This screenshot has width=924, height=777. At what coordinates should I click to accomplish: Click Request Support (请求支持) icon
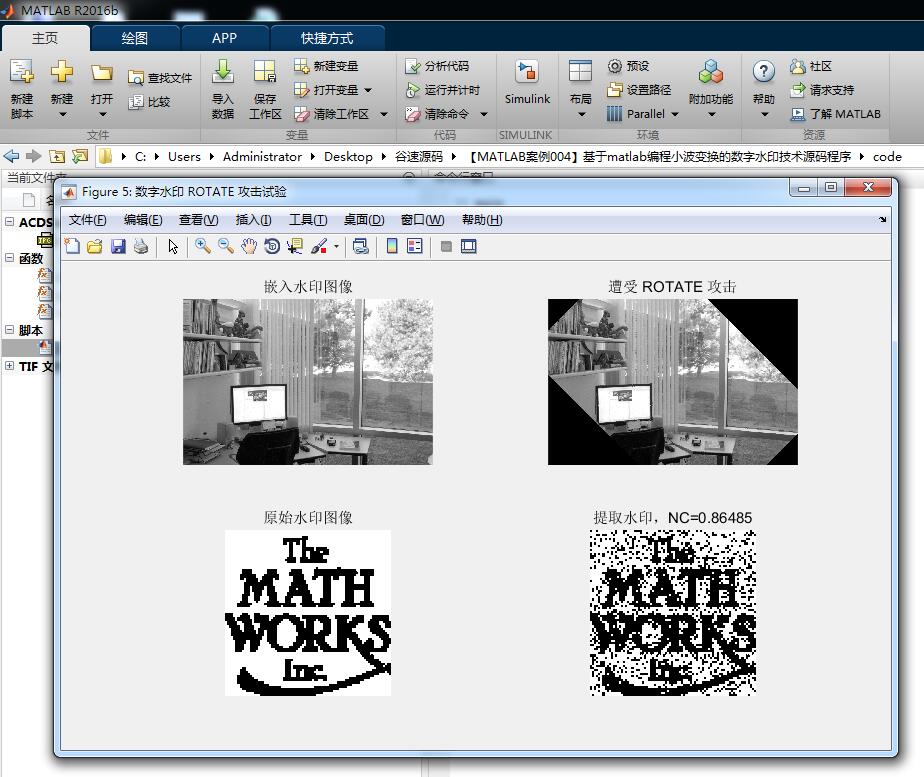797,90
